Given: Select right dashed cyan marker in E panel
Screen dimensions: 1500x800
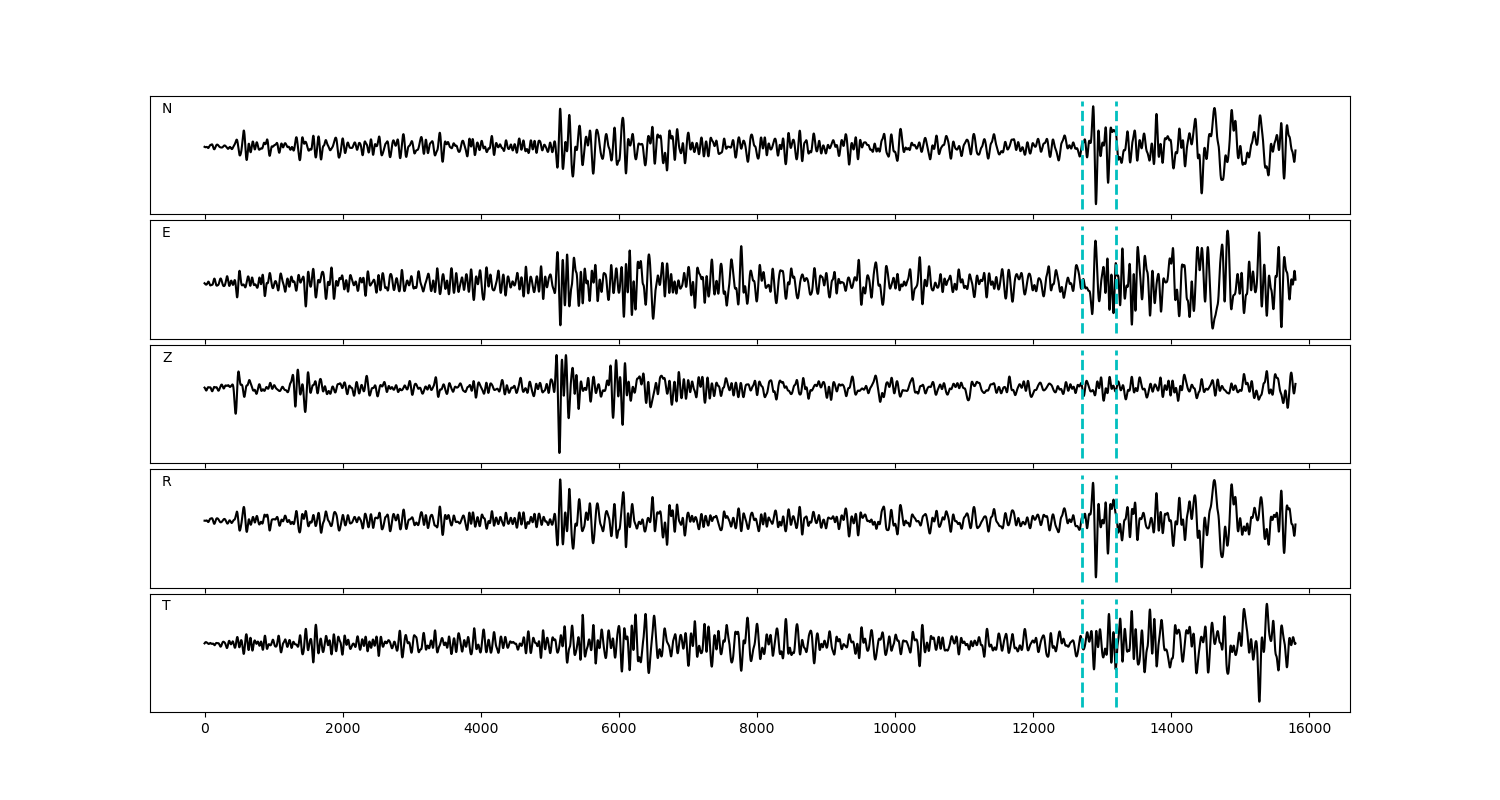Looking at the screenshot, I should tap(1116, 250).
